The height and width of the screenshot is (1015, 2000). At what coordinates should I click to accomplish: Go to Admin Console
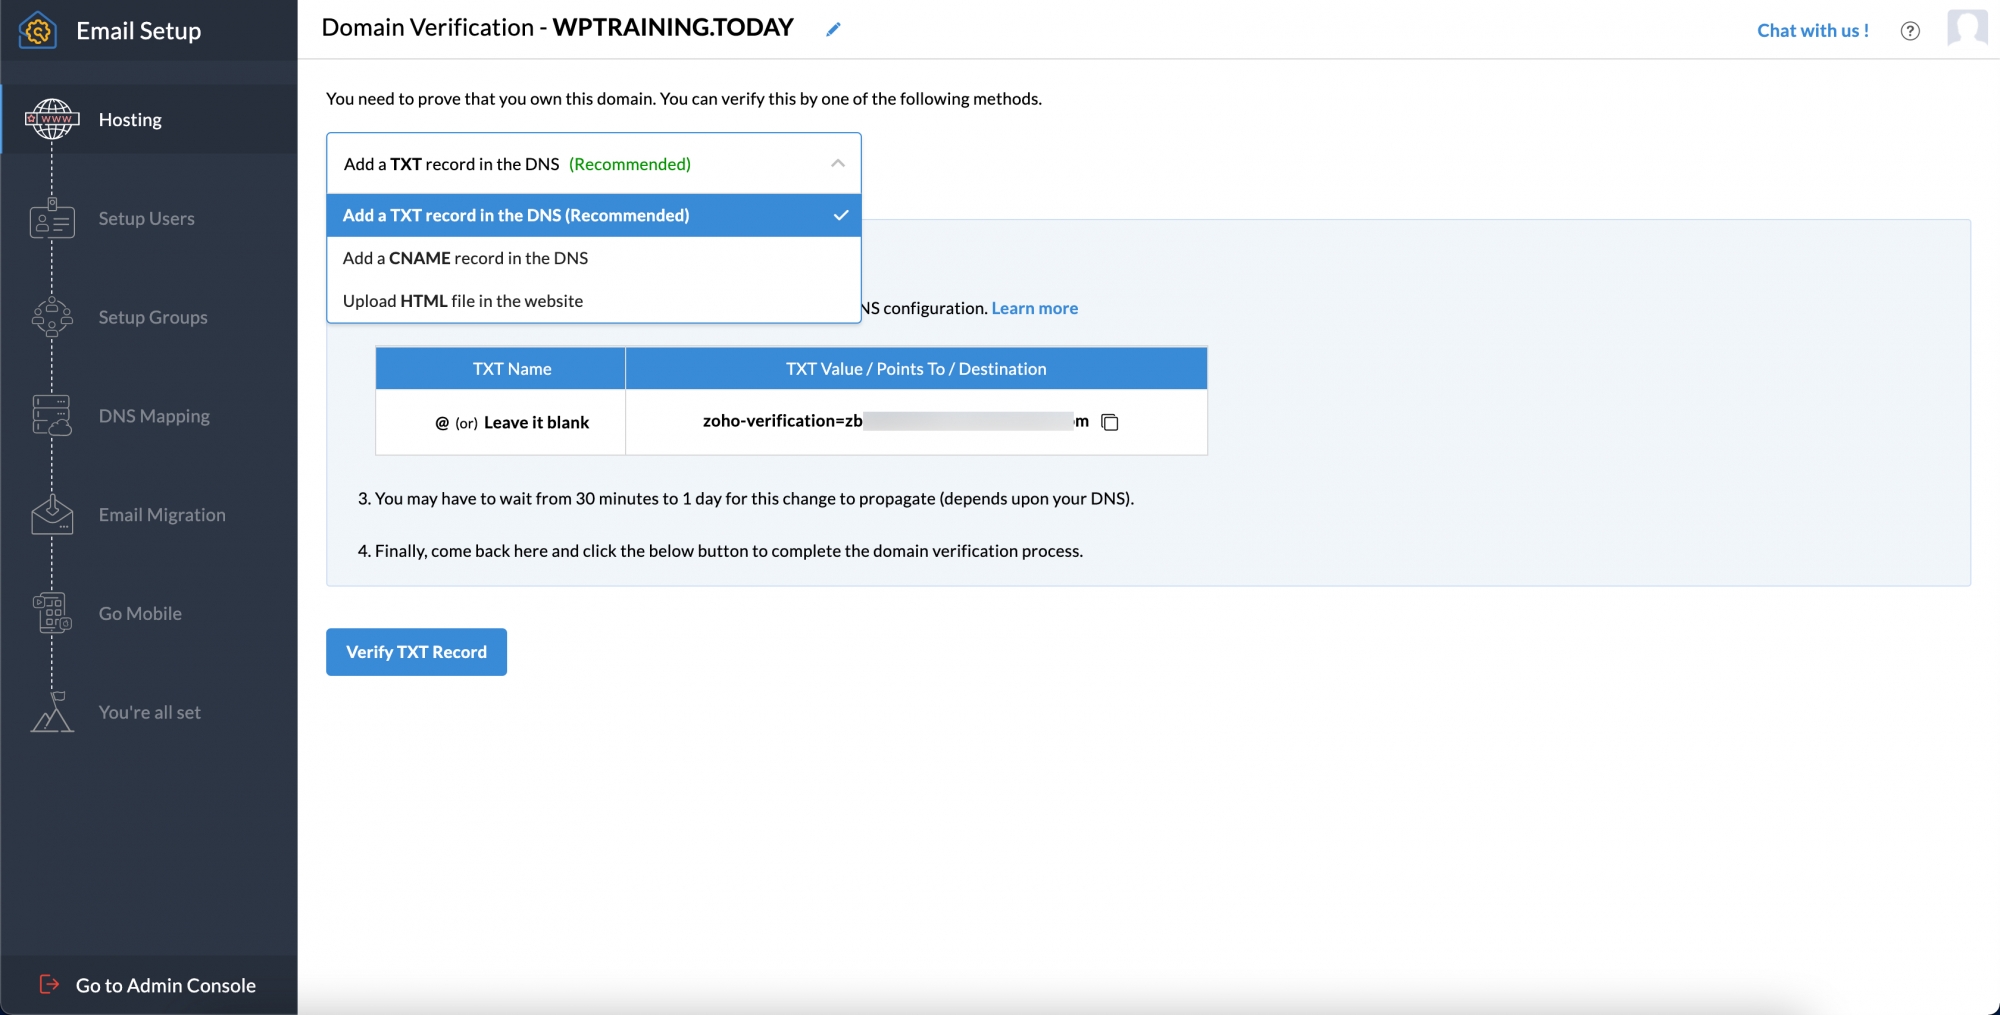[x=165, y=985]
